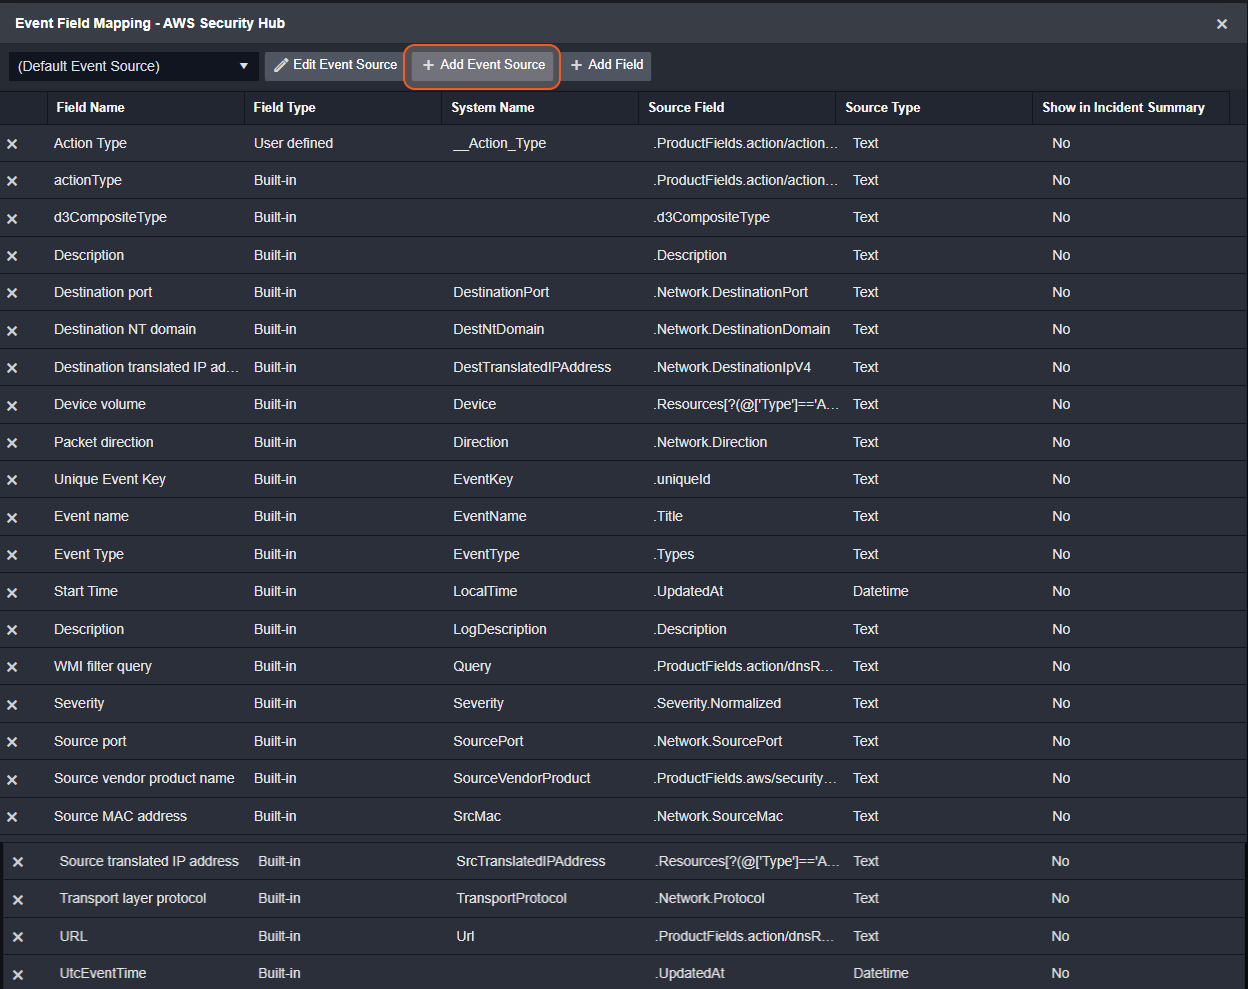Remove the Source vendor product name row
Screen dimensions: 1248x989
click(12, 779)
